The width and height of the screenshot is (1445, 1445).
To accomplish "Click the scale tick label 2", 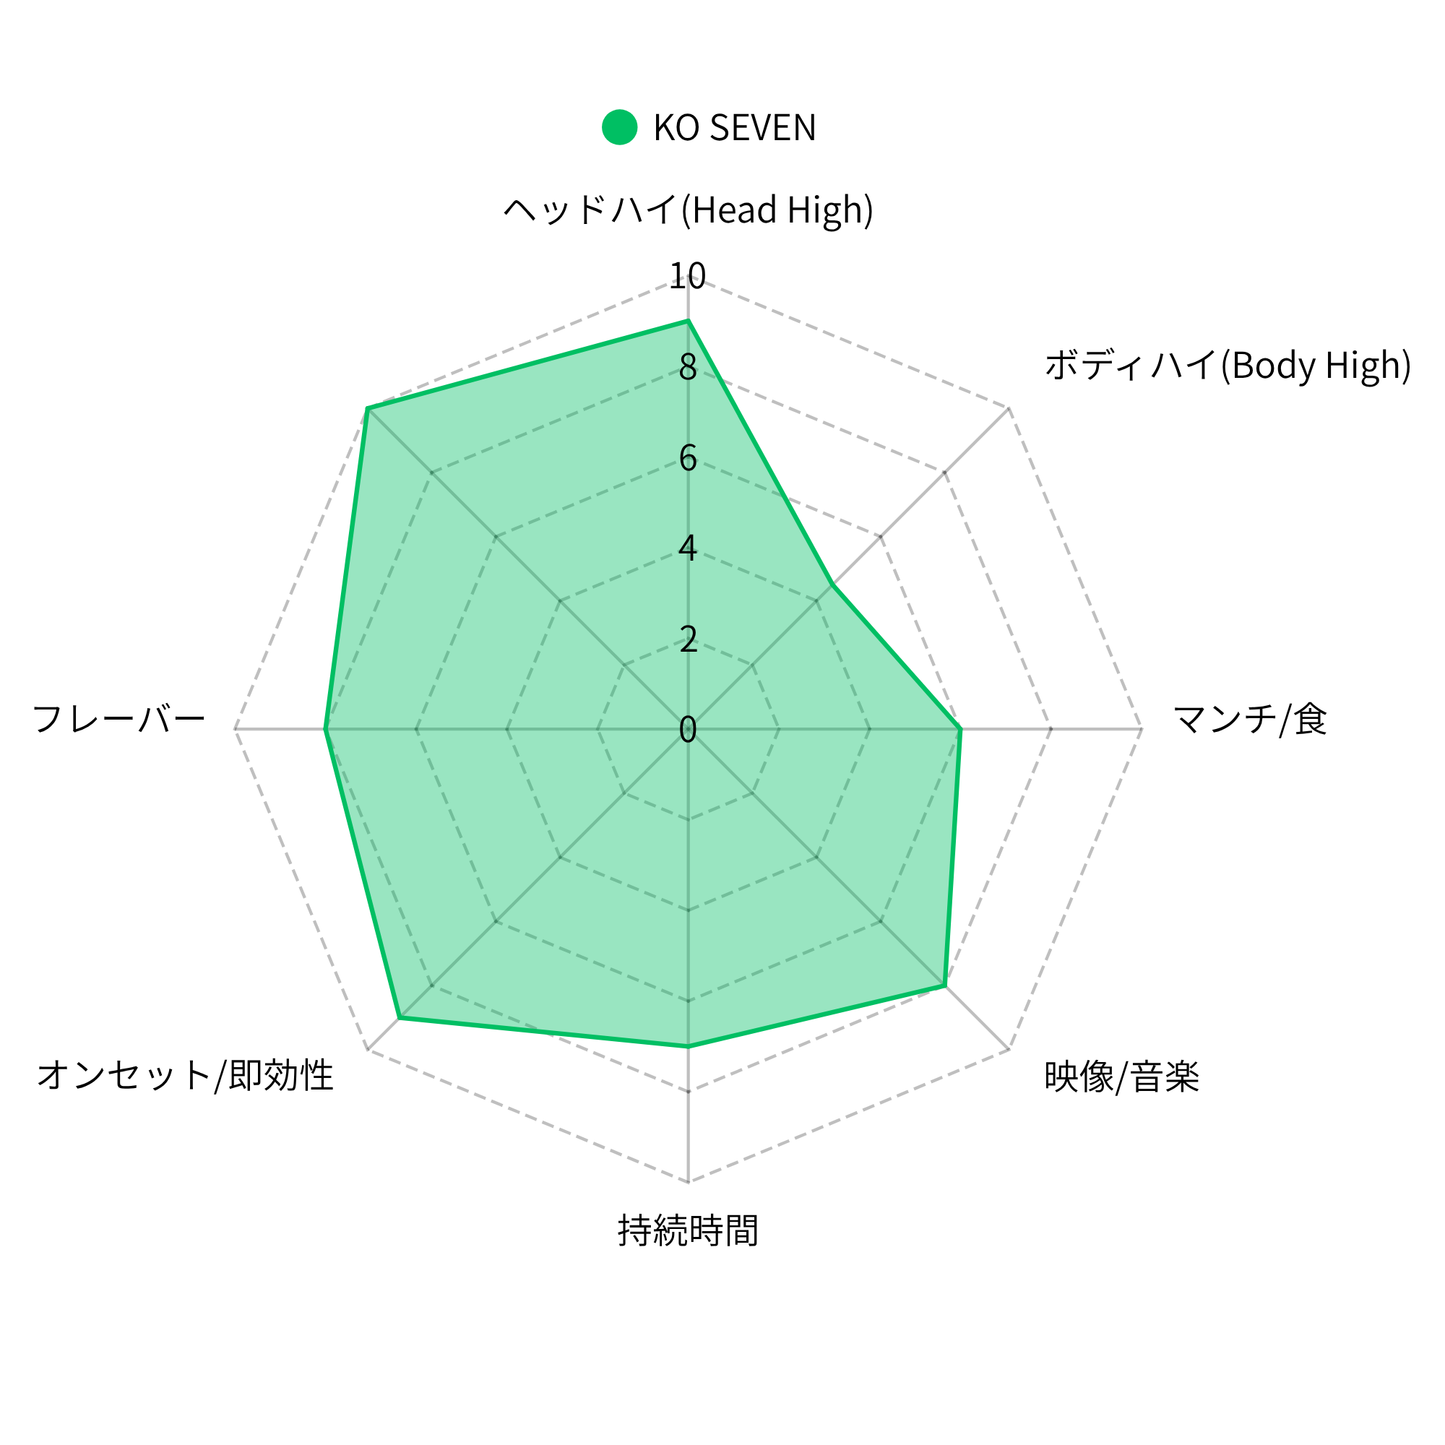I will 688,639.
